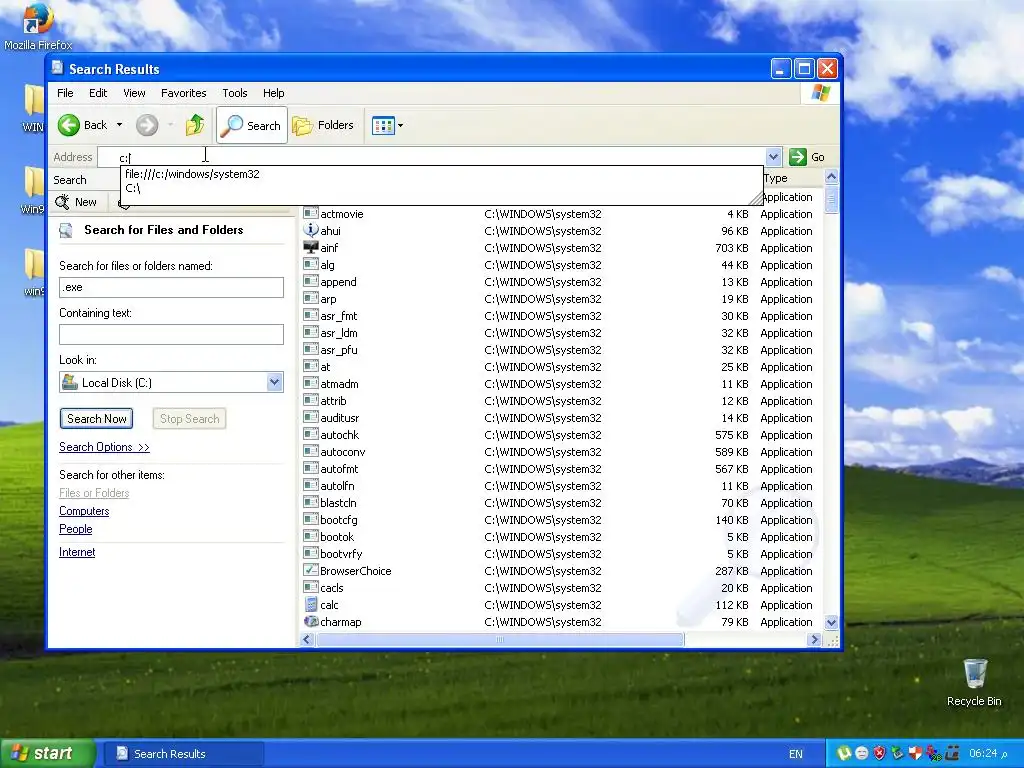The image size is (1024, 768).
Task: Click the red shield security tray icon
Action: tap(880, 754)
